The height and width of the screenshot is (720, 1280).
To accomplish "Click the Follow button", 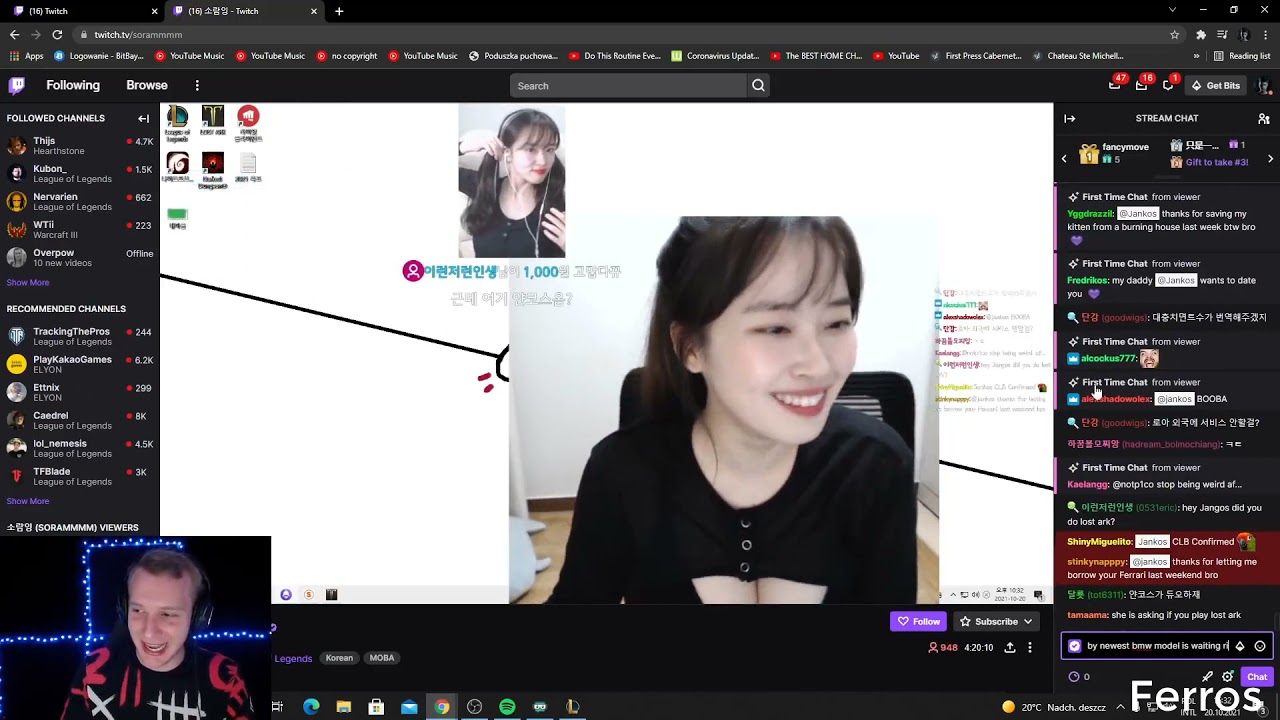I will [x=918, y=621].
